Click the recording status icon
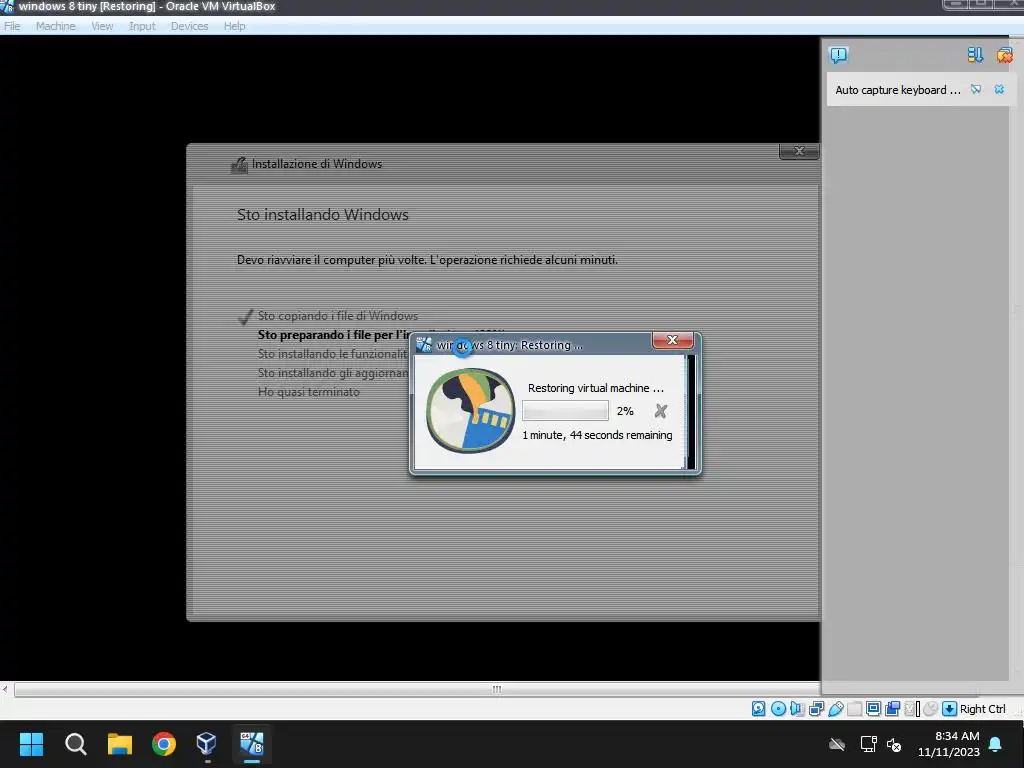This screenshot has height=768, width=1024. [893, 709]
